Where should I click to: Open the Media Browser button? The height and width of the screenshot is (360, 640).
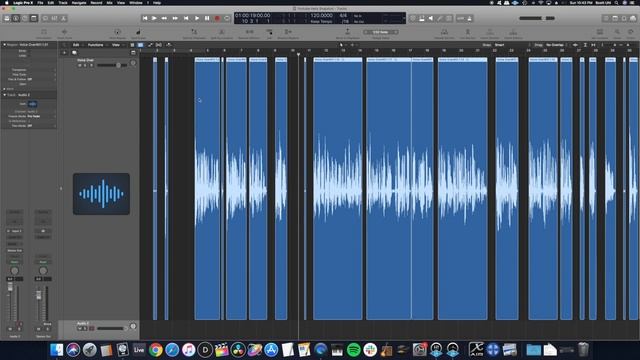pyautogui.click(x=633, y=18)
